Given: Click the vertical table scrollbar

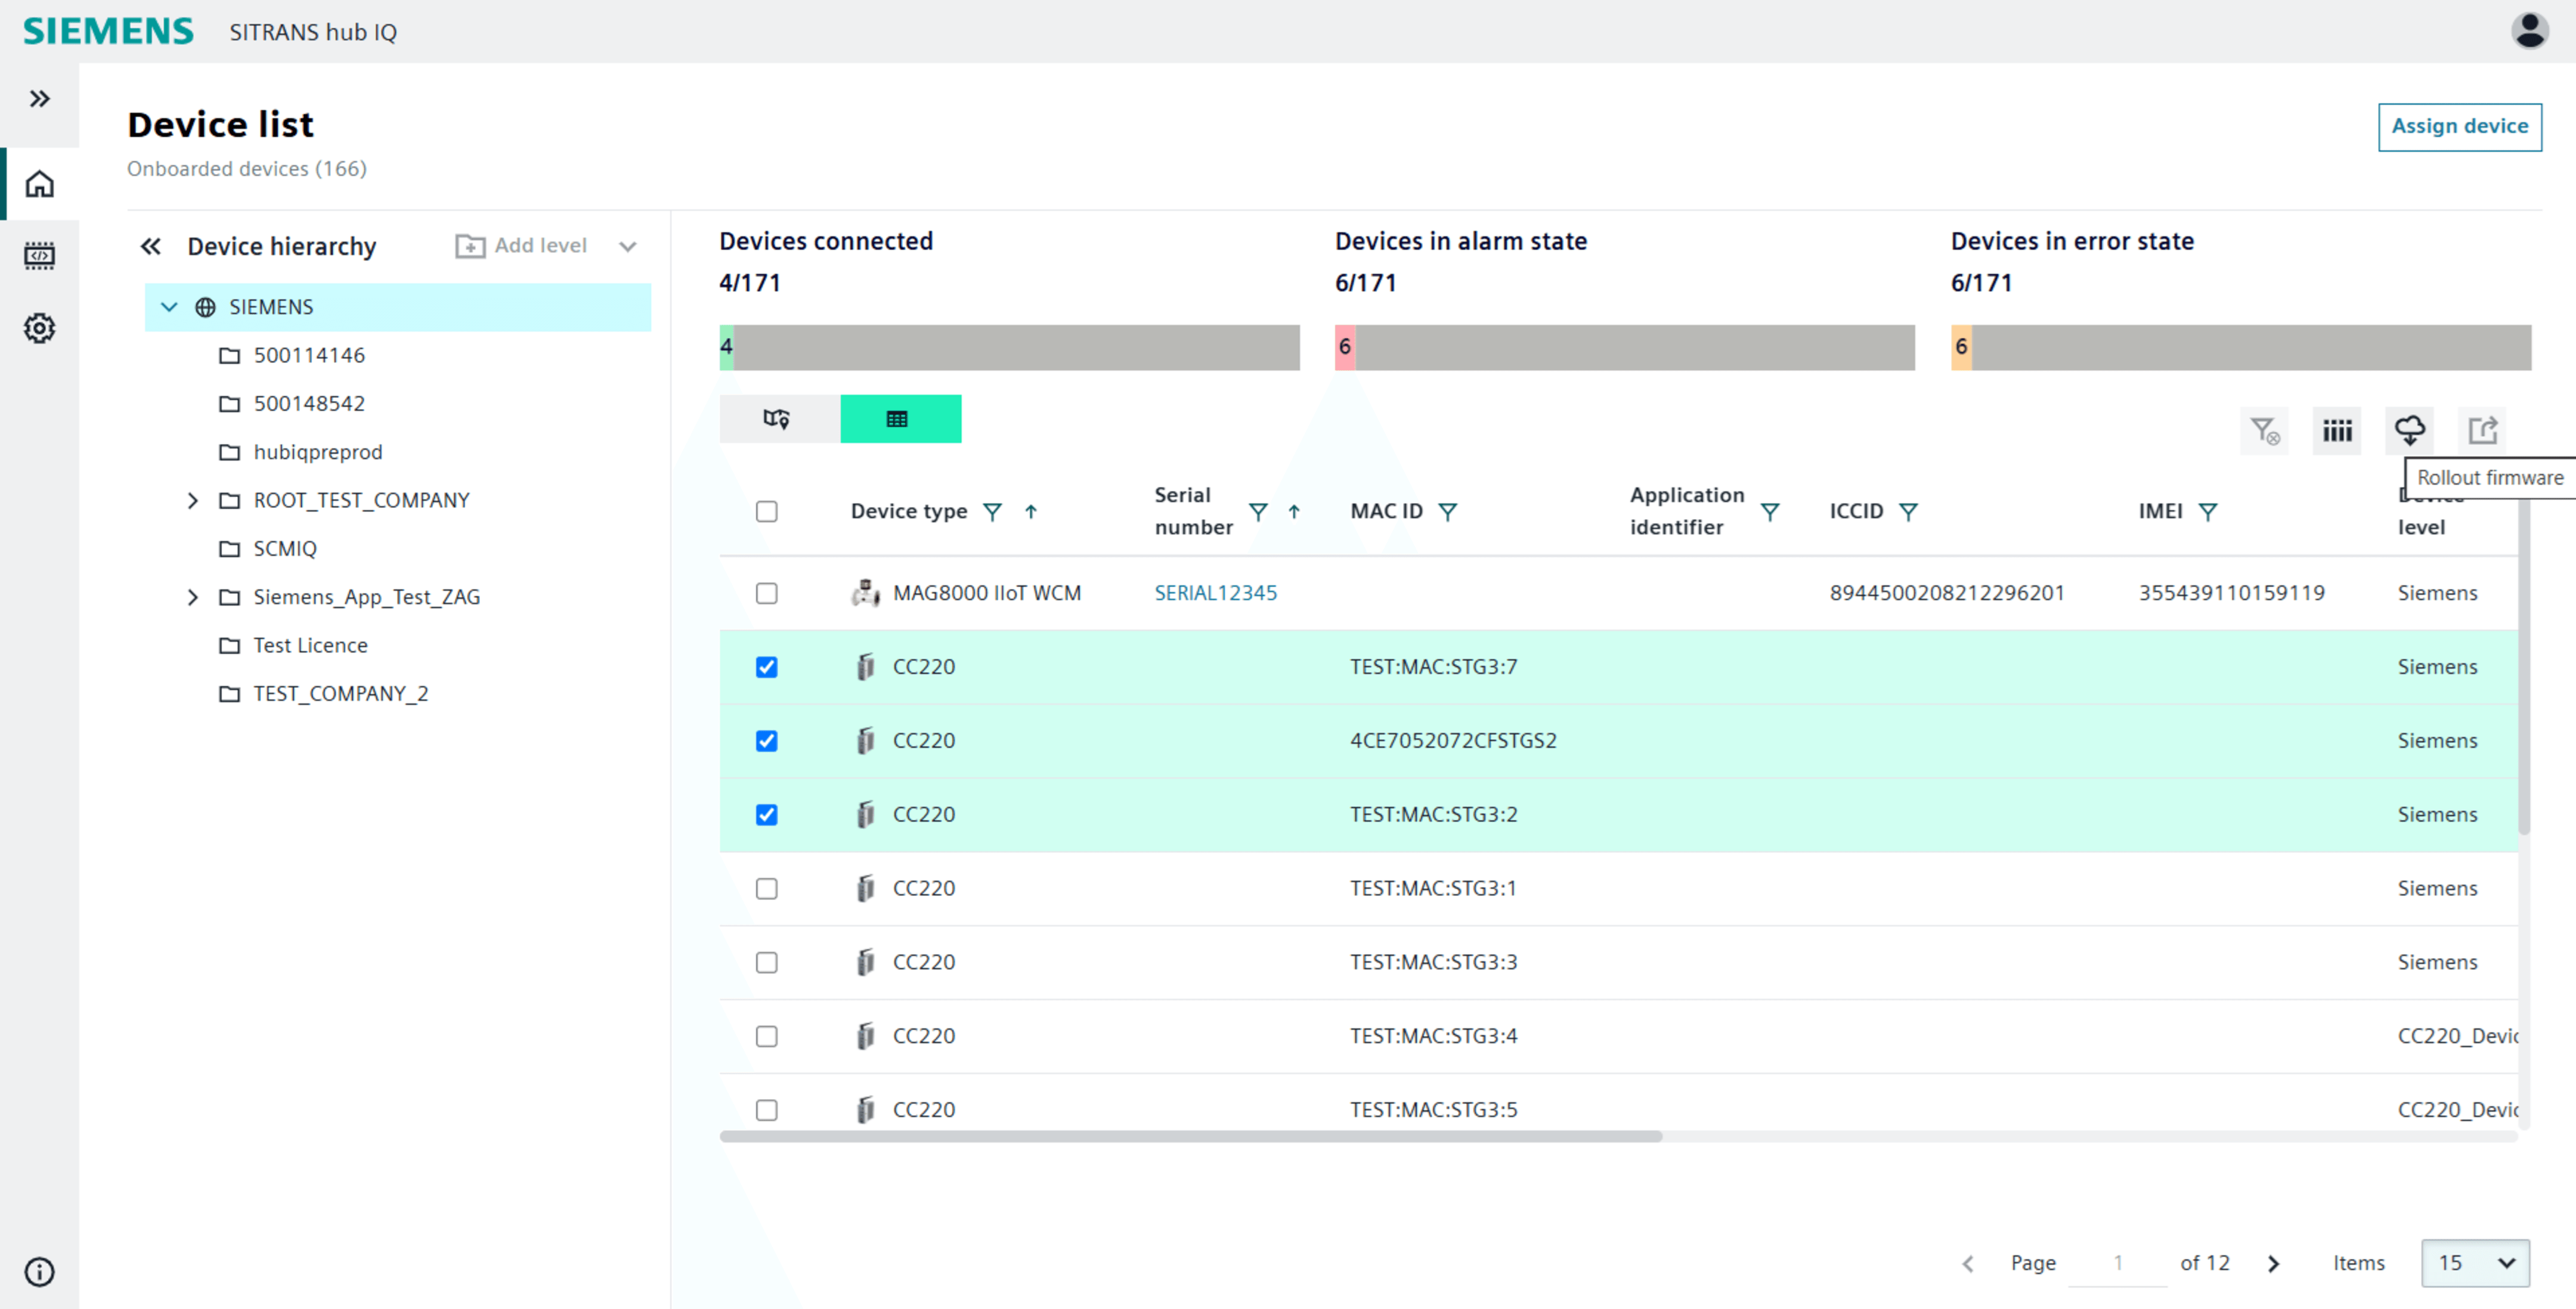Looking at the screenshot, I should click(x=2524, y=665).
